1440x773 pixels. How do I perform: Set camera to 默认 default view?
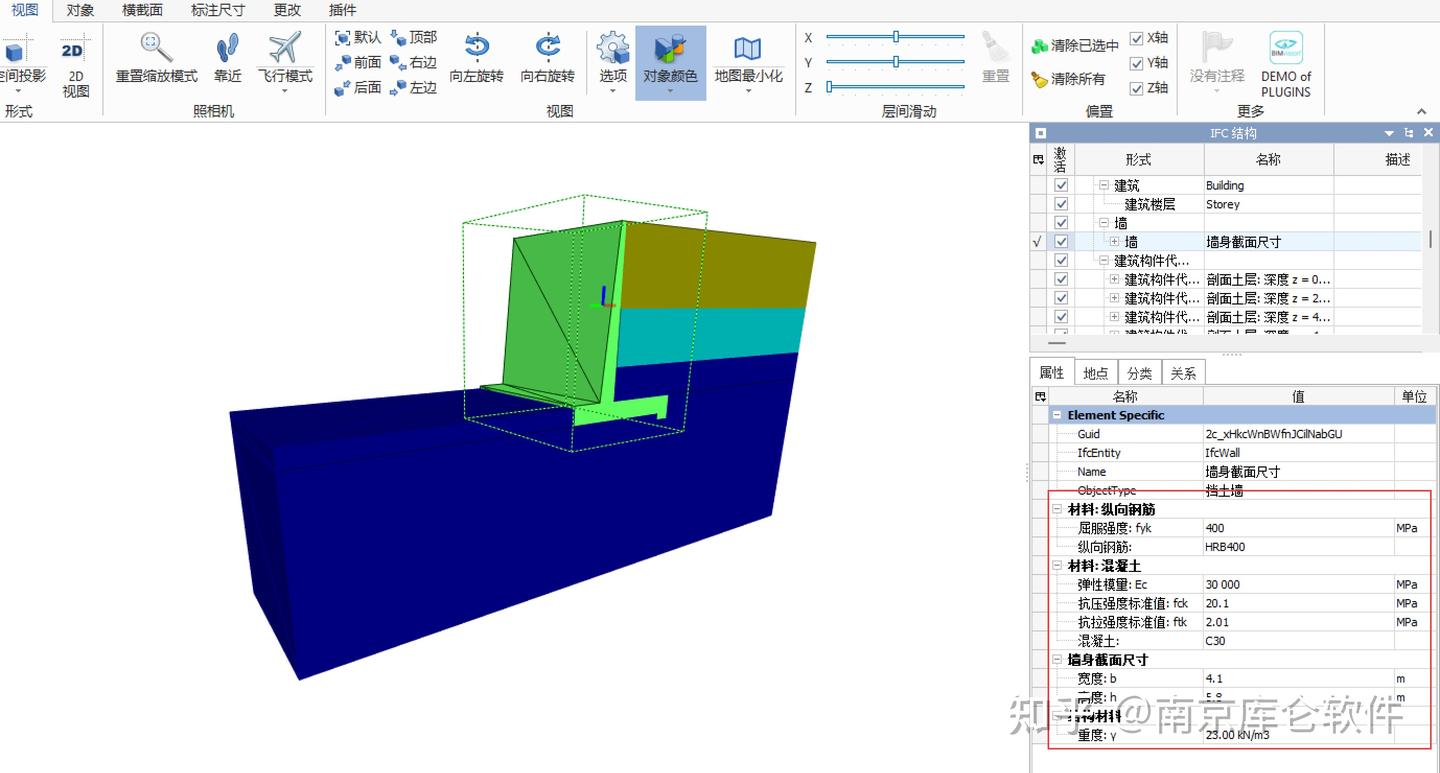point(358,37)
